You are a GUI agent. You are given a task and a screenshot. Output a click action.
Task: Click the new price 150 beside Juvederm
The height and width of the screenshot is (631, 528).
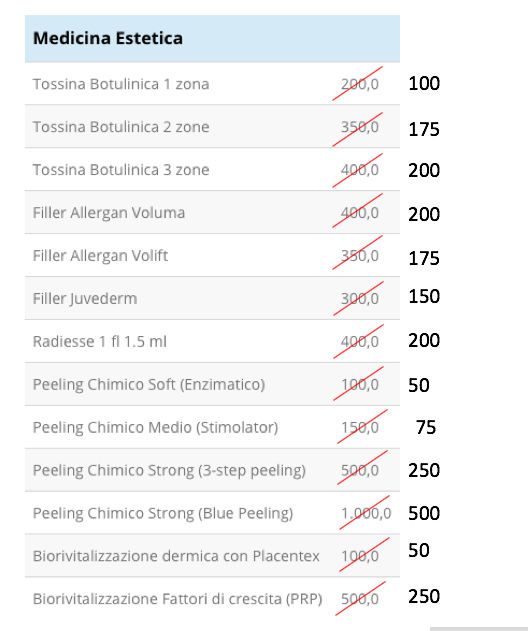click(x=424, y=297)
